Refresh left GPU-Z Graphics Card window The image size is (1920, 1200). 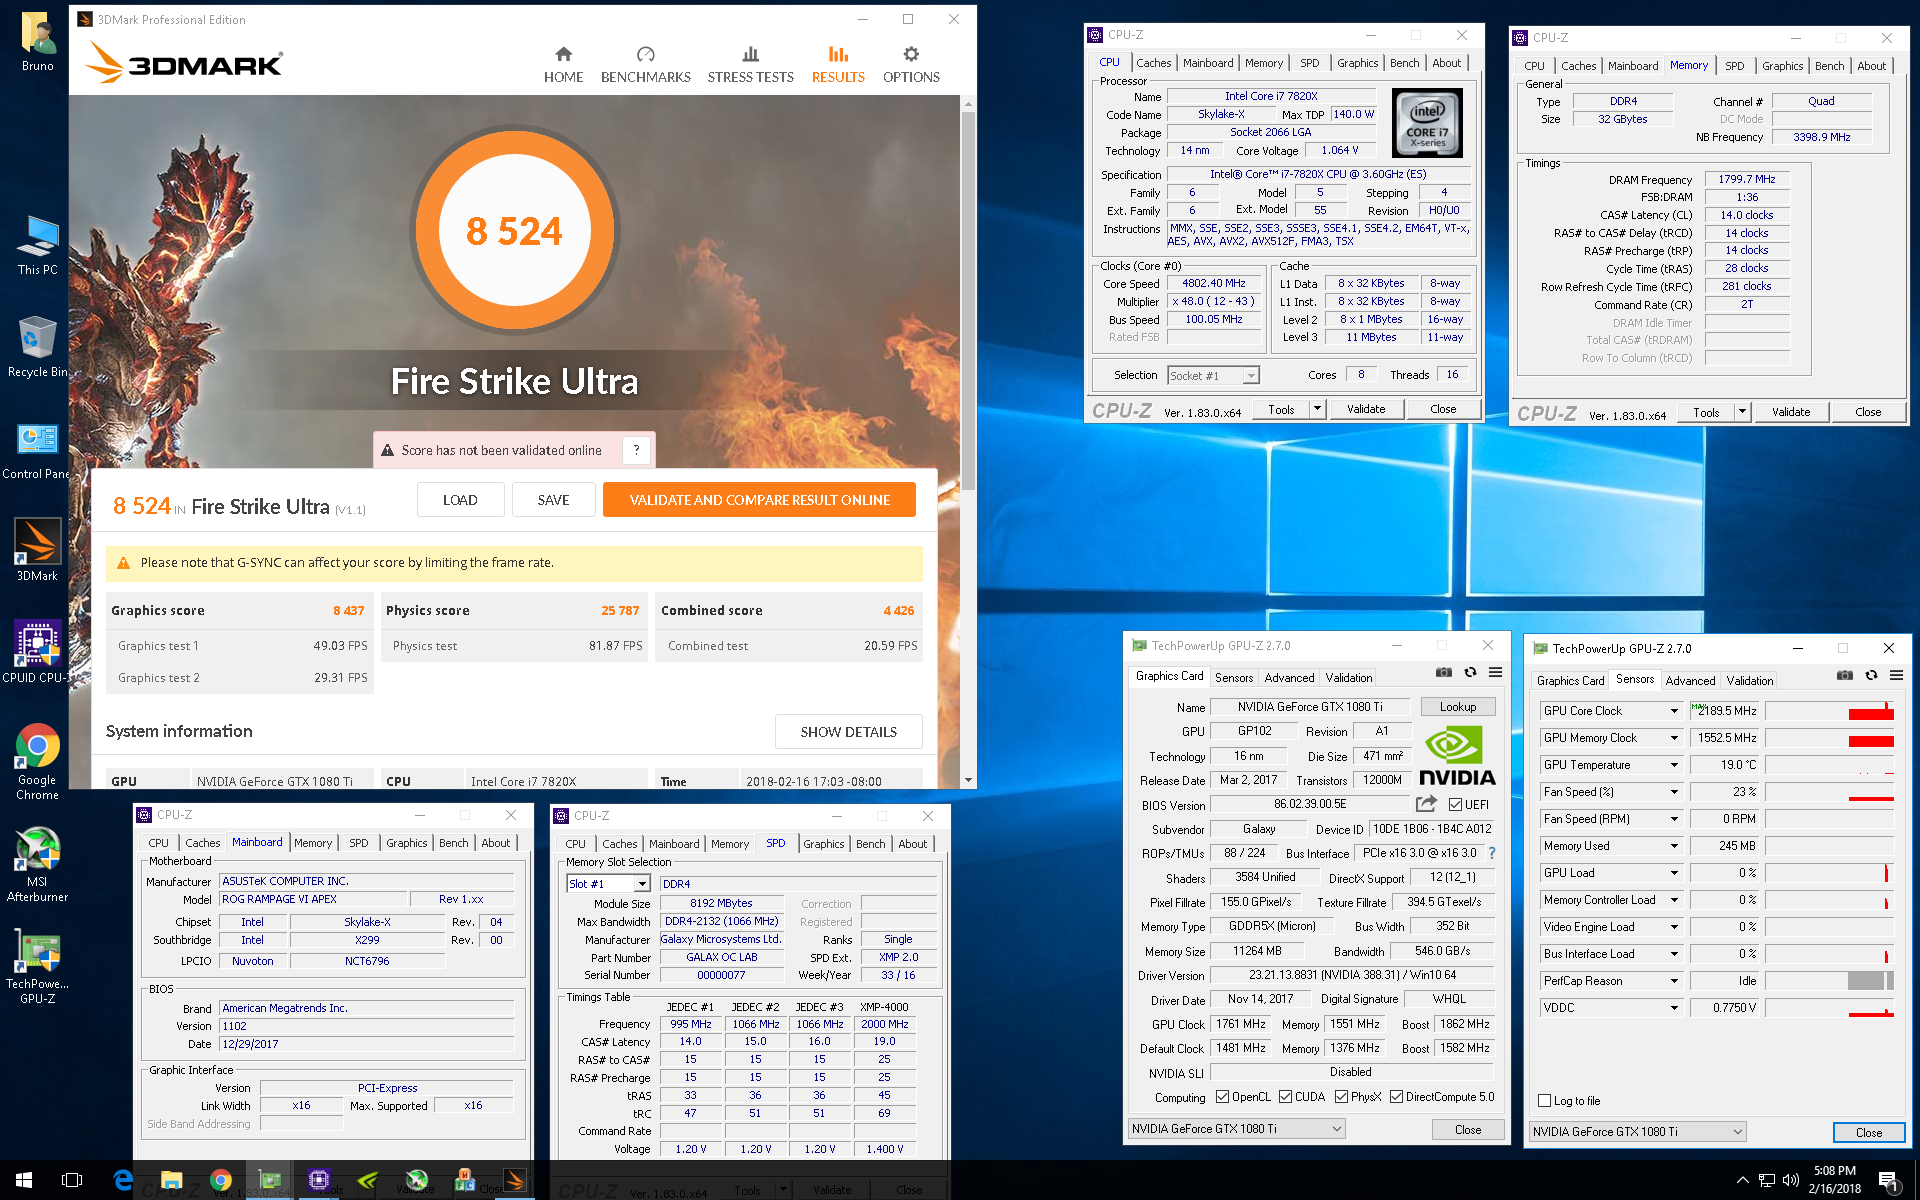click(1470, 673)
